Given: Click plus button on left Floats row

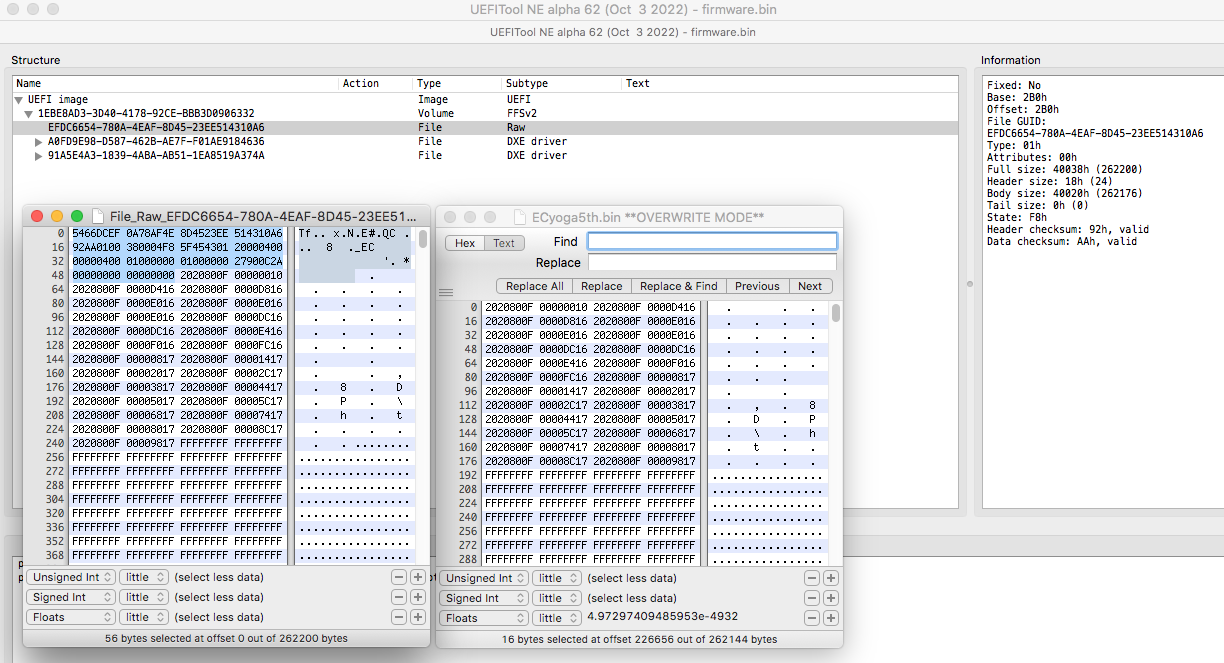Looking at the screenshot, I should (417, 617).
